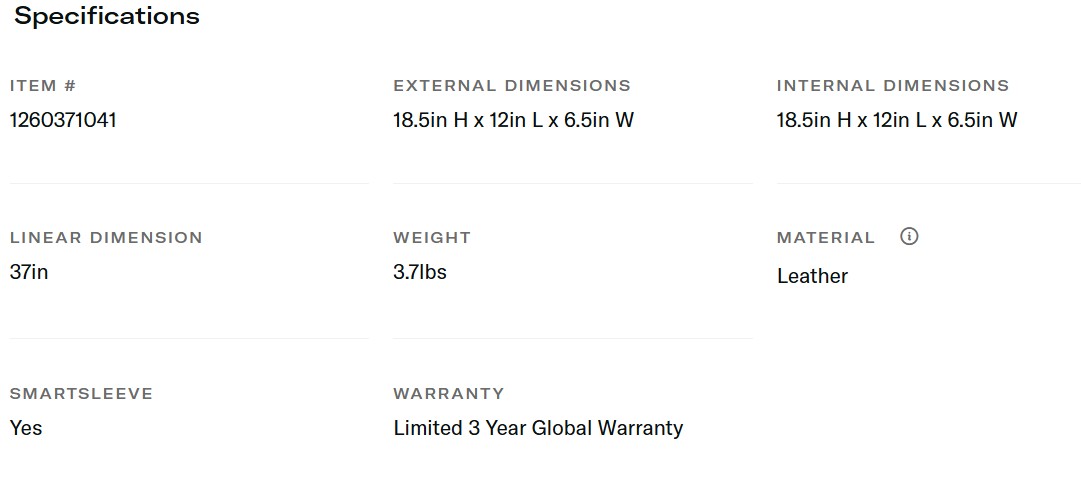
Task: Click the divider line below Item #
Action: [189, 183]
